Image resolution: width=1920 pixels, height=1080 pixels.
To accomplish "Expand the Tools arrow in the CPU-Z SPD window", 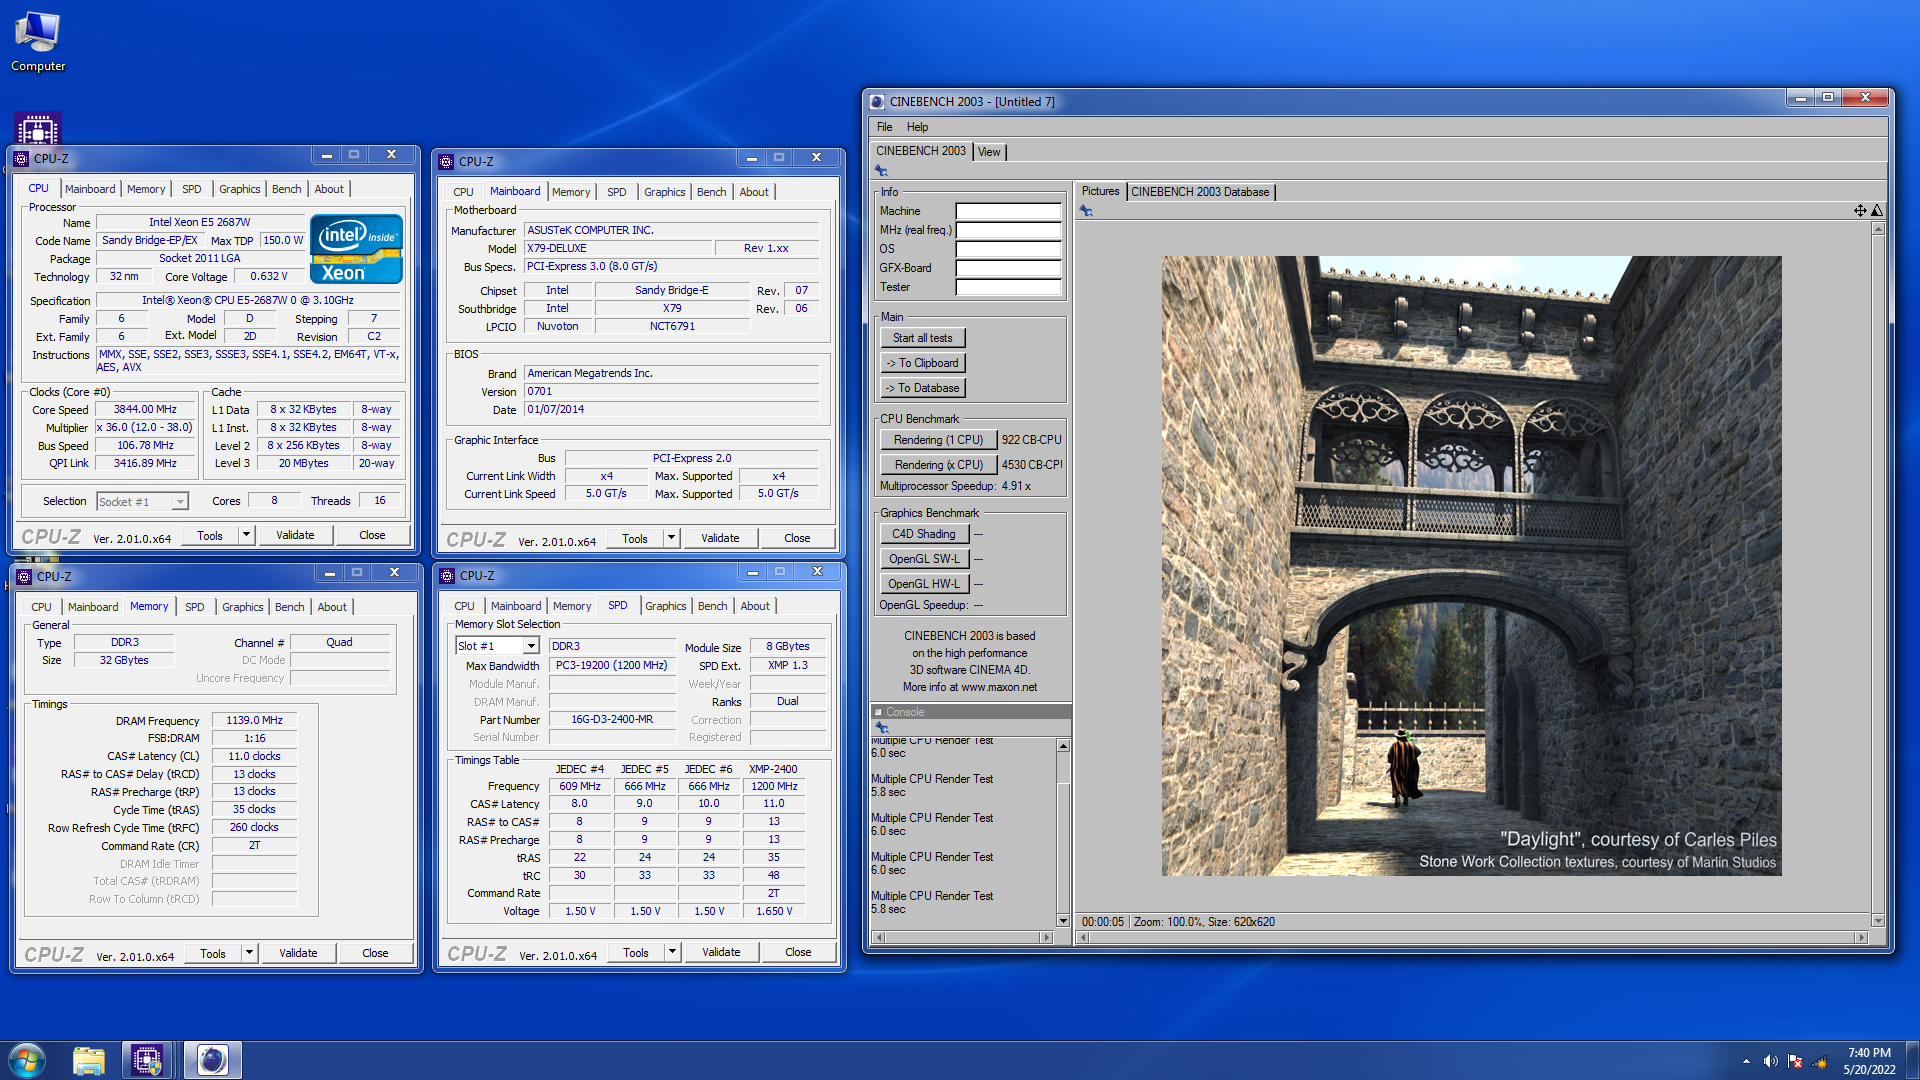I will [672, 952].
